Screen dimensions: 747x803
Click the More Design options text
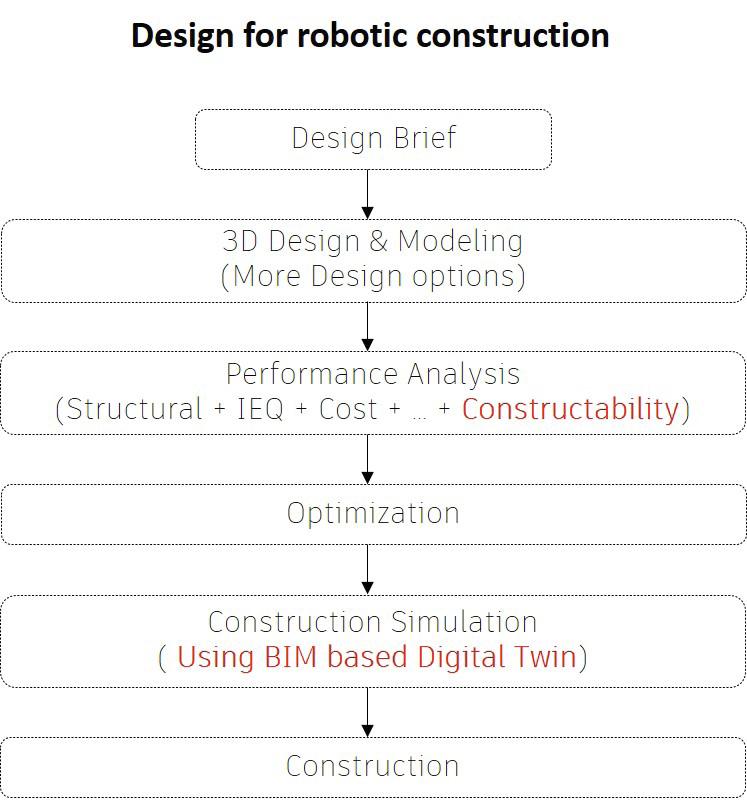point(373,277)
